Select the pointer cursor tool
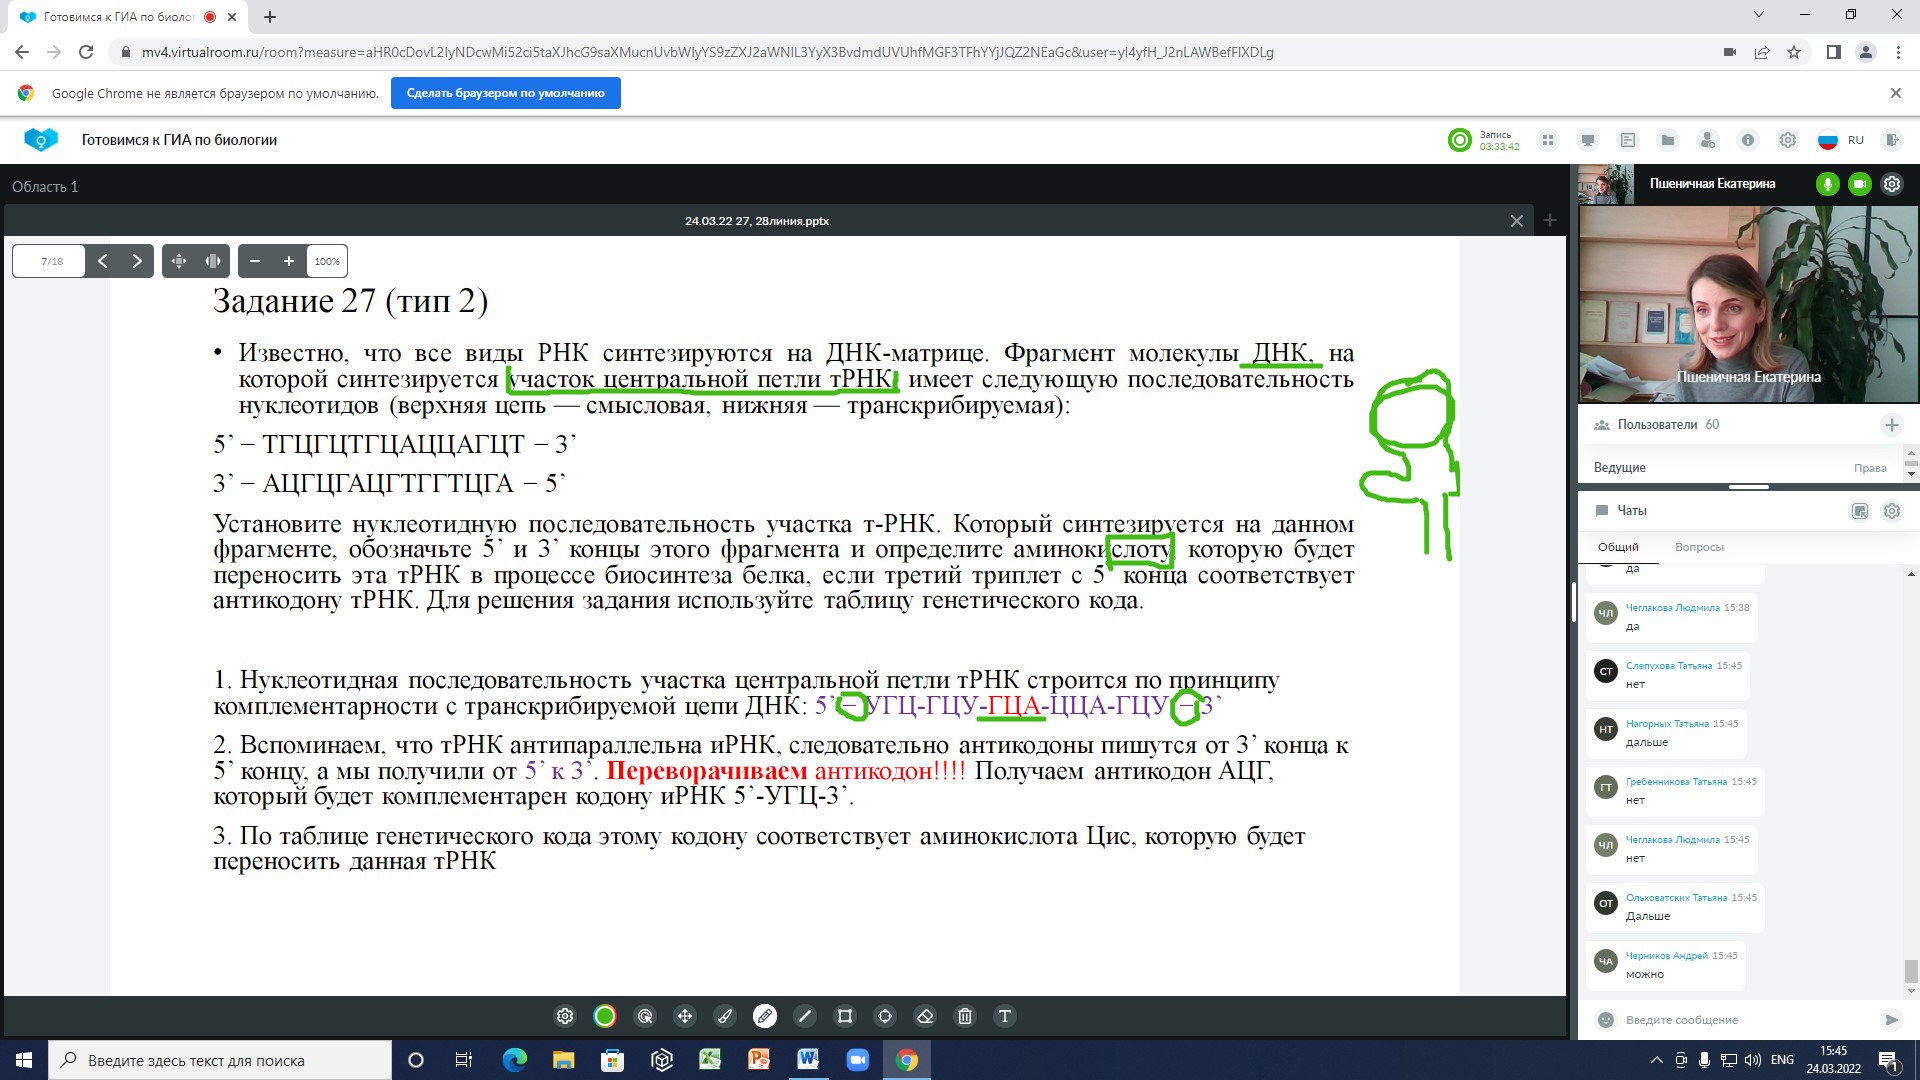 645,1016
